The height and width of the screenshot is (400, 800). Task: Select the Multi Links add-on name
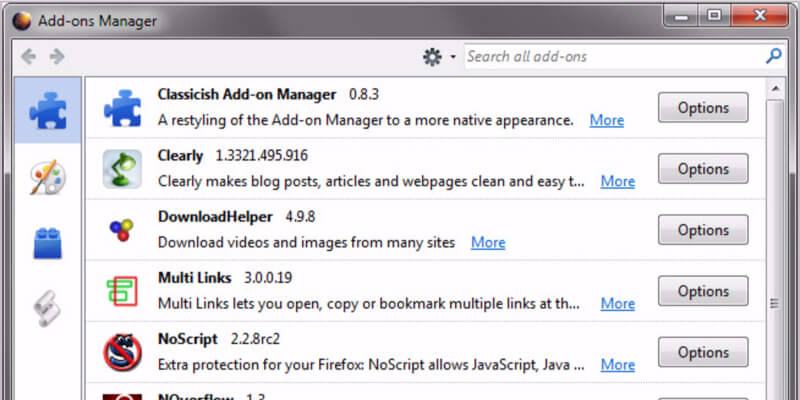pyautogui.click(x=194, y=278)
